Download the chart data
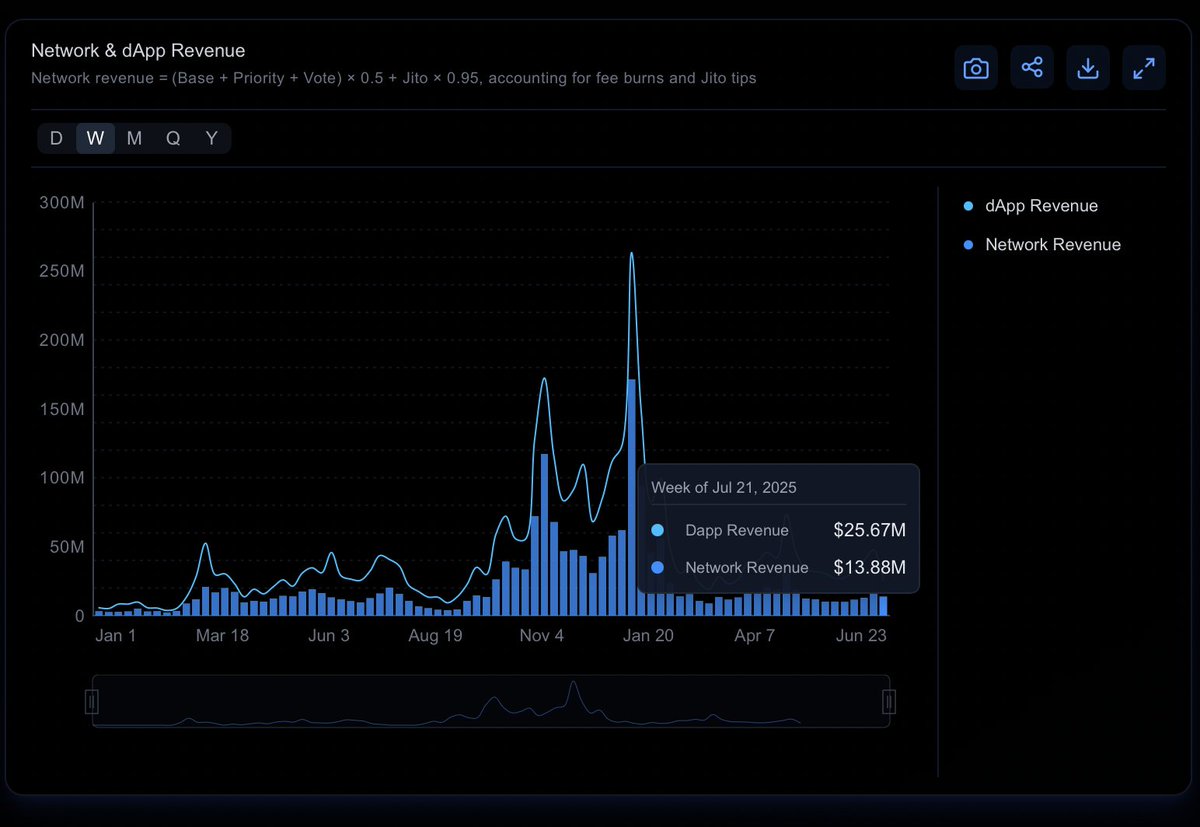 1088,67
